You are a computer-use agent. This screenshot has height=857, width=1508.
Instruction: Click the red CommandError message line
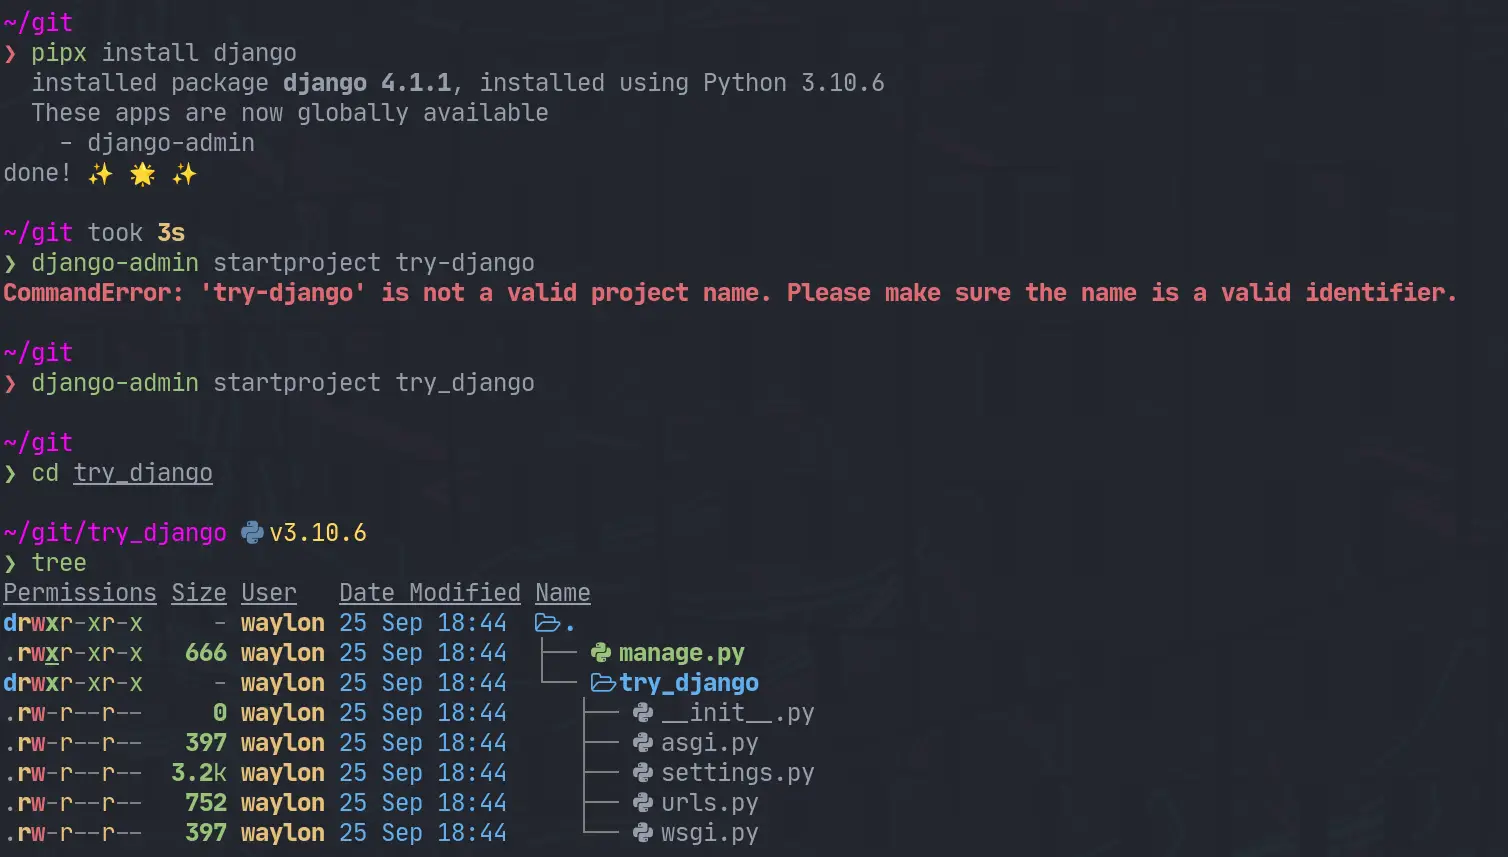(x=730, y=293)
